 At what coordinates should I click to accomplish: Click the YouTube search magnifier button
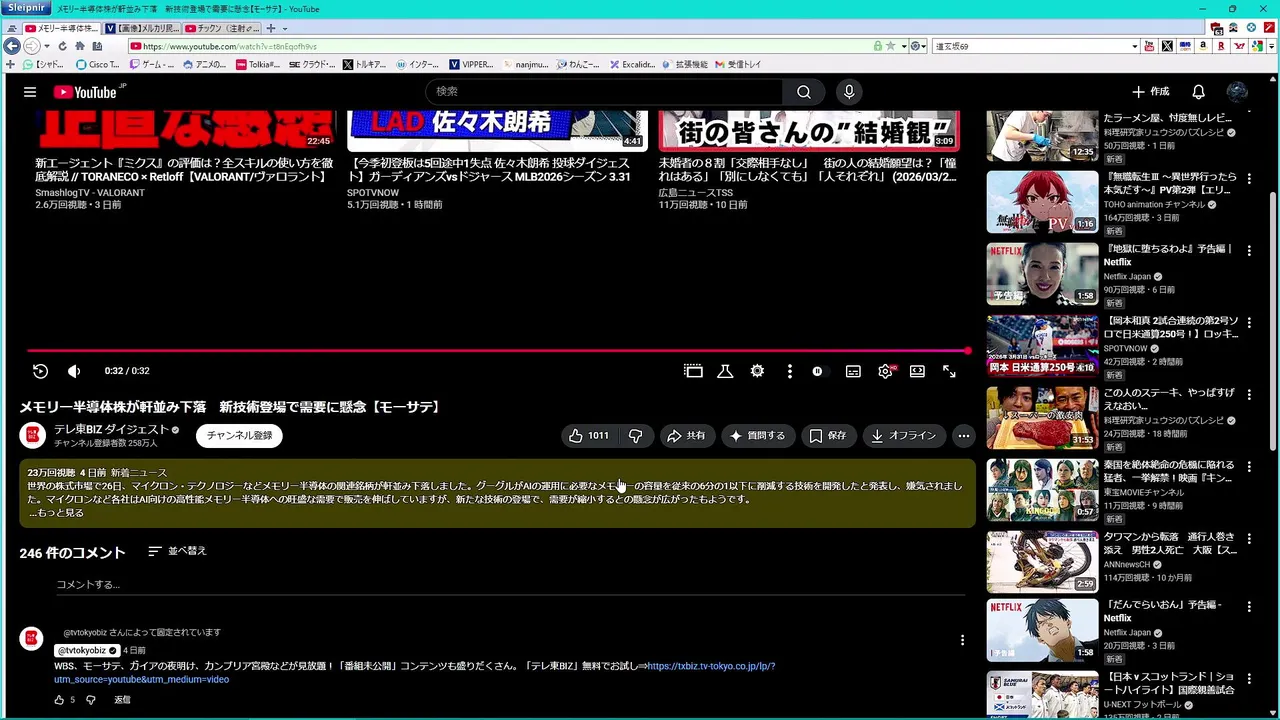804,92
